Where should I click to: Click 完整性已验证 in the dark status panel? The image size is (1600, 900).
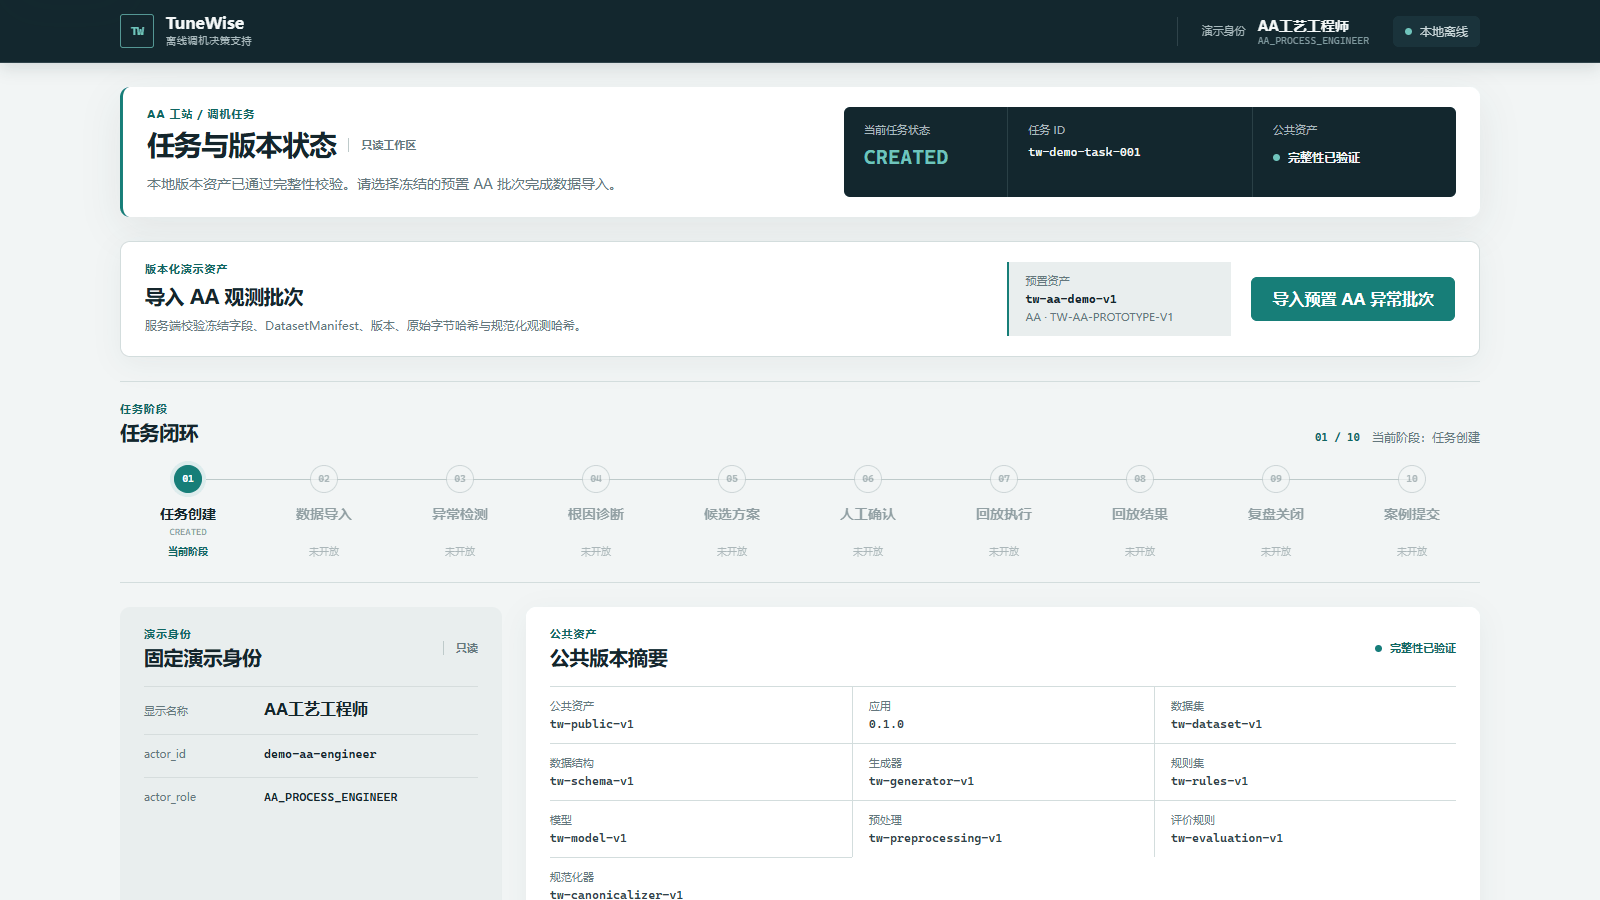(x=1316, y=158)
